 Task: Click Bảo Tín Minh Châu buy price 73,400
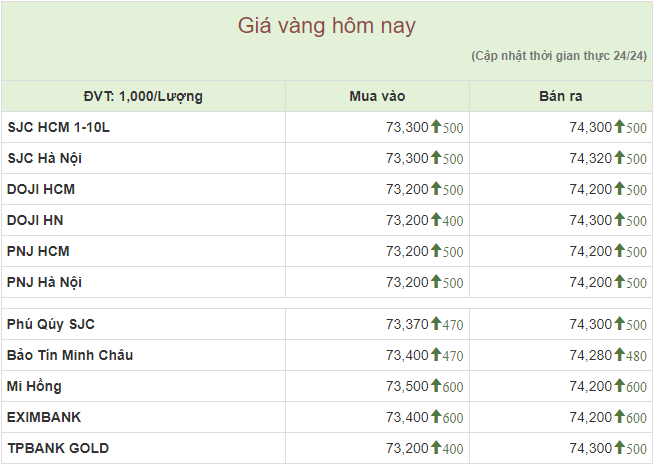pos(407,355)
